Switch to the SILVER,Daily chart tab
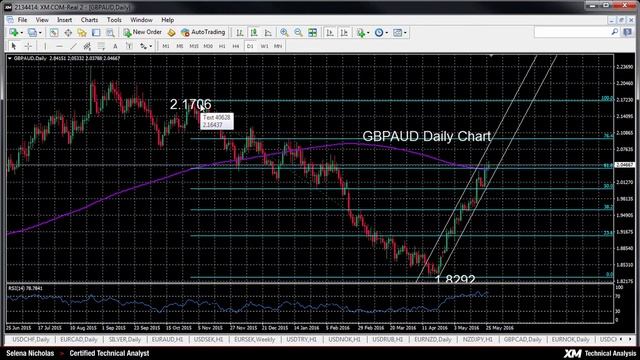This screenshot has height=360, width=640. [125, 340]
